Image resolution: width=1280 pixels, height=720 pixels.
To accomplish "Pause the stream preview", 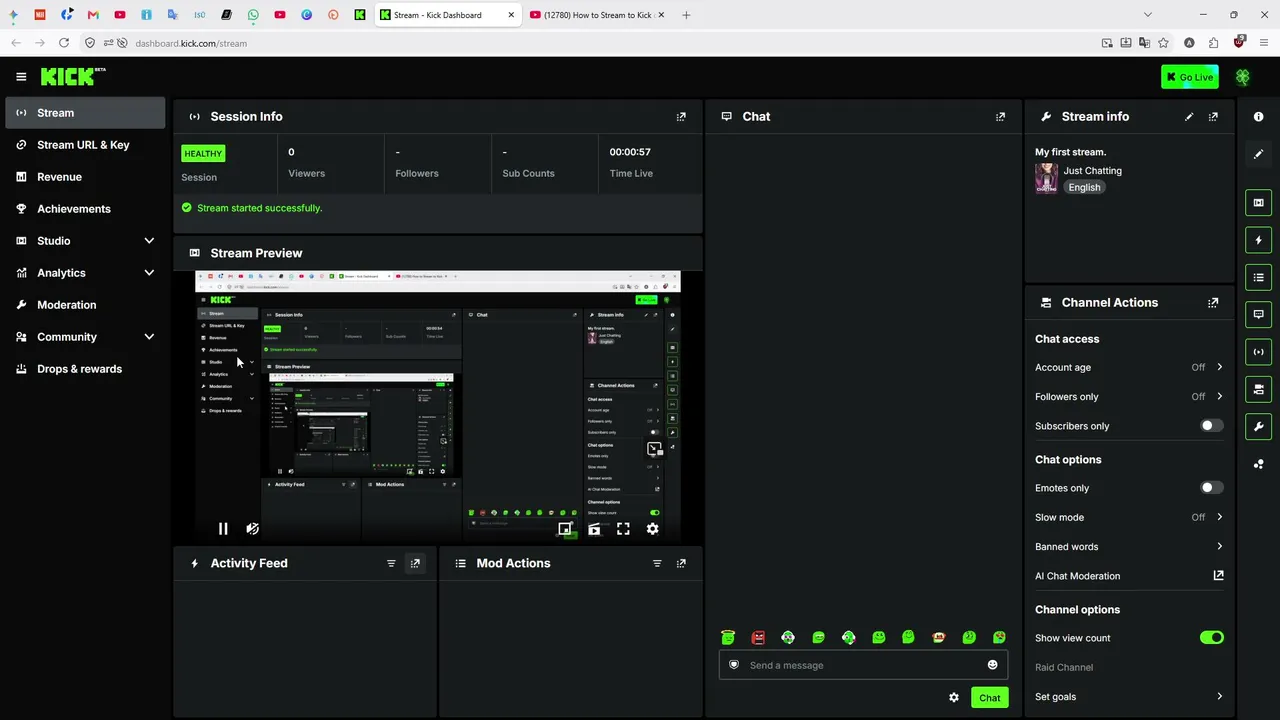I will pos(223,529).
